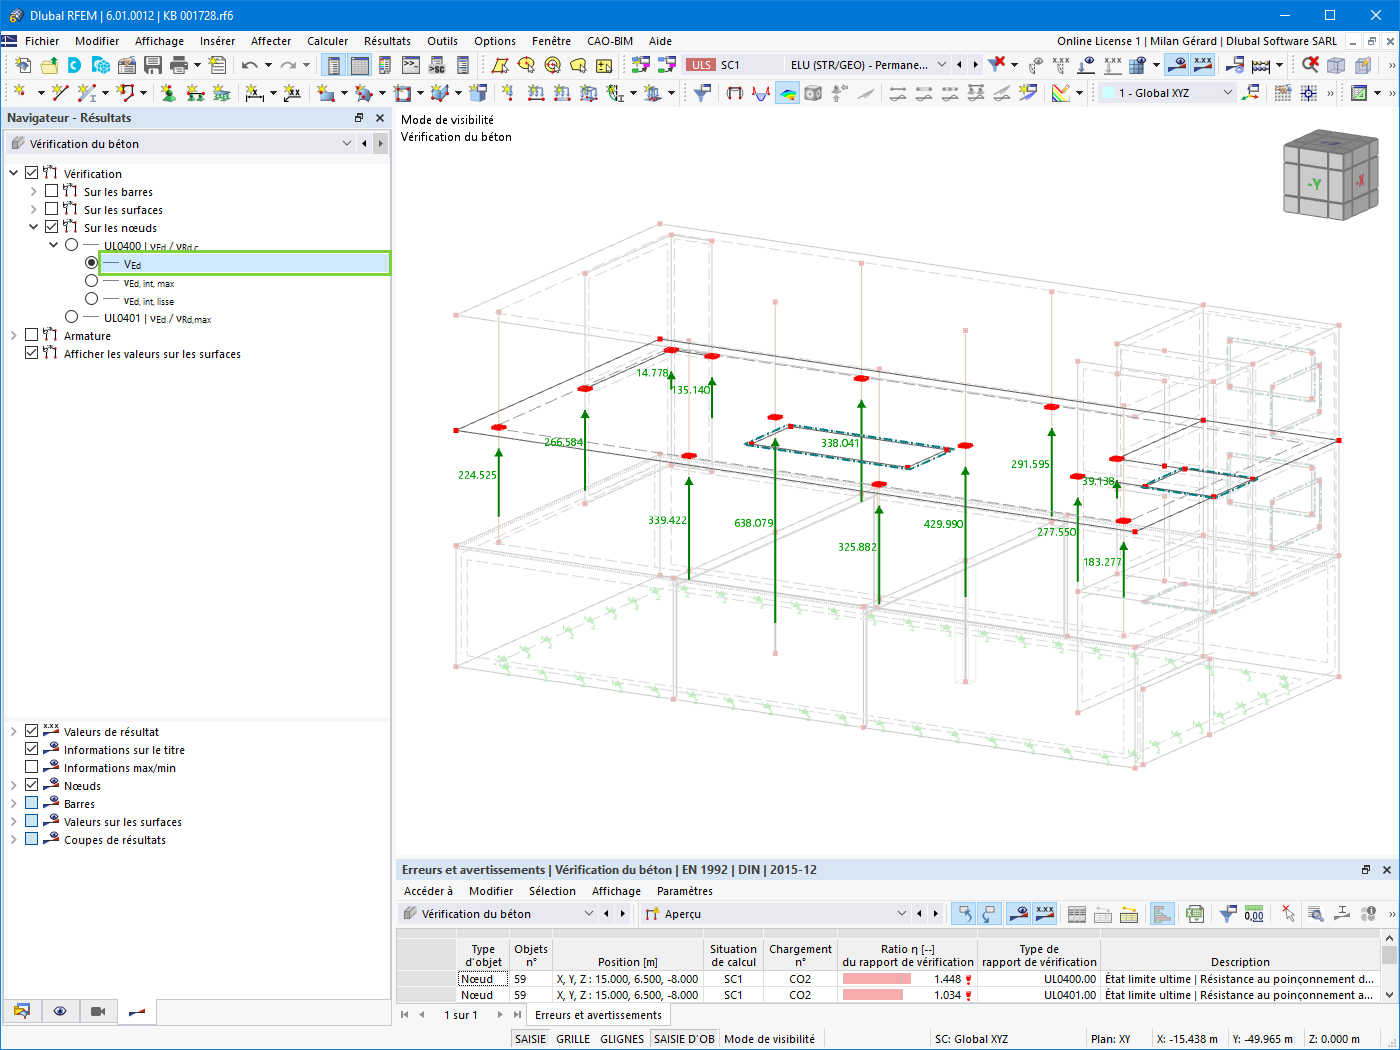1400x1050 pixels.
Task: Go to next load case arrow
Action: [976, 65]
